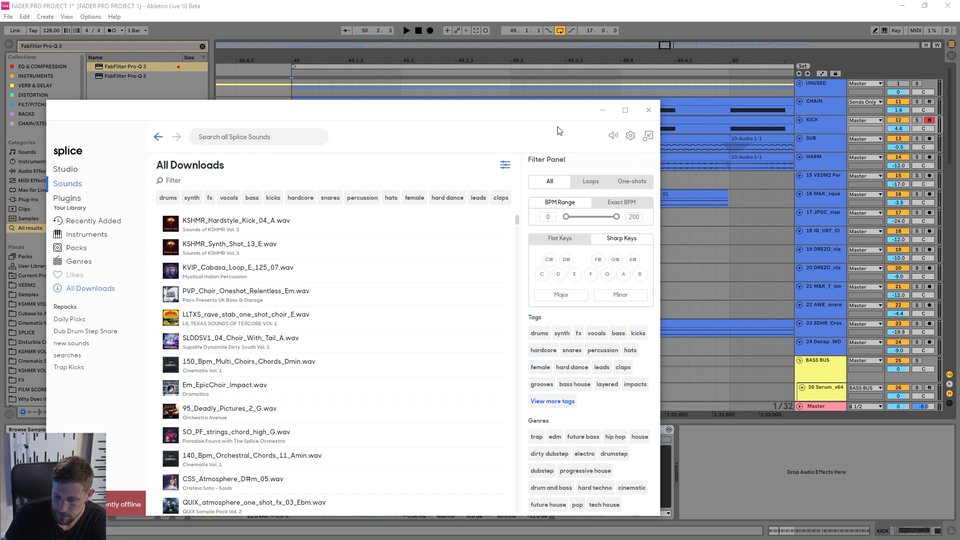This screenshot has width=960, height=540.
Task: Open Instruments in Splice library
Action: 80,234
